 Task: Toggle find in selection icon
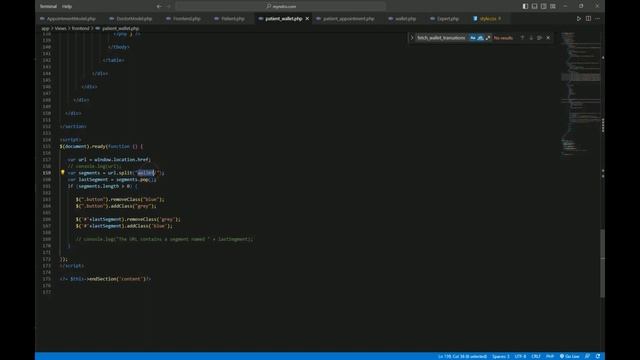[x=540, y=38]
